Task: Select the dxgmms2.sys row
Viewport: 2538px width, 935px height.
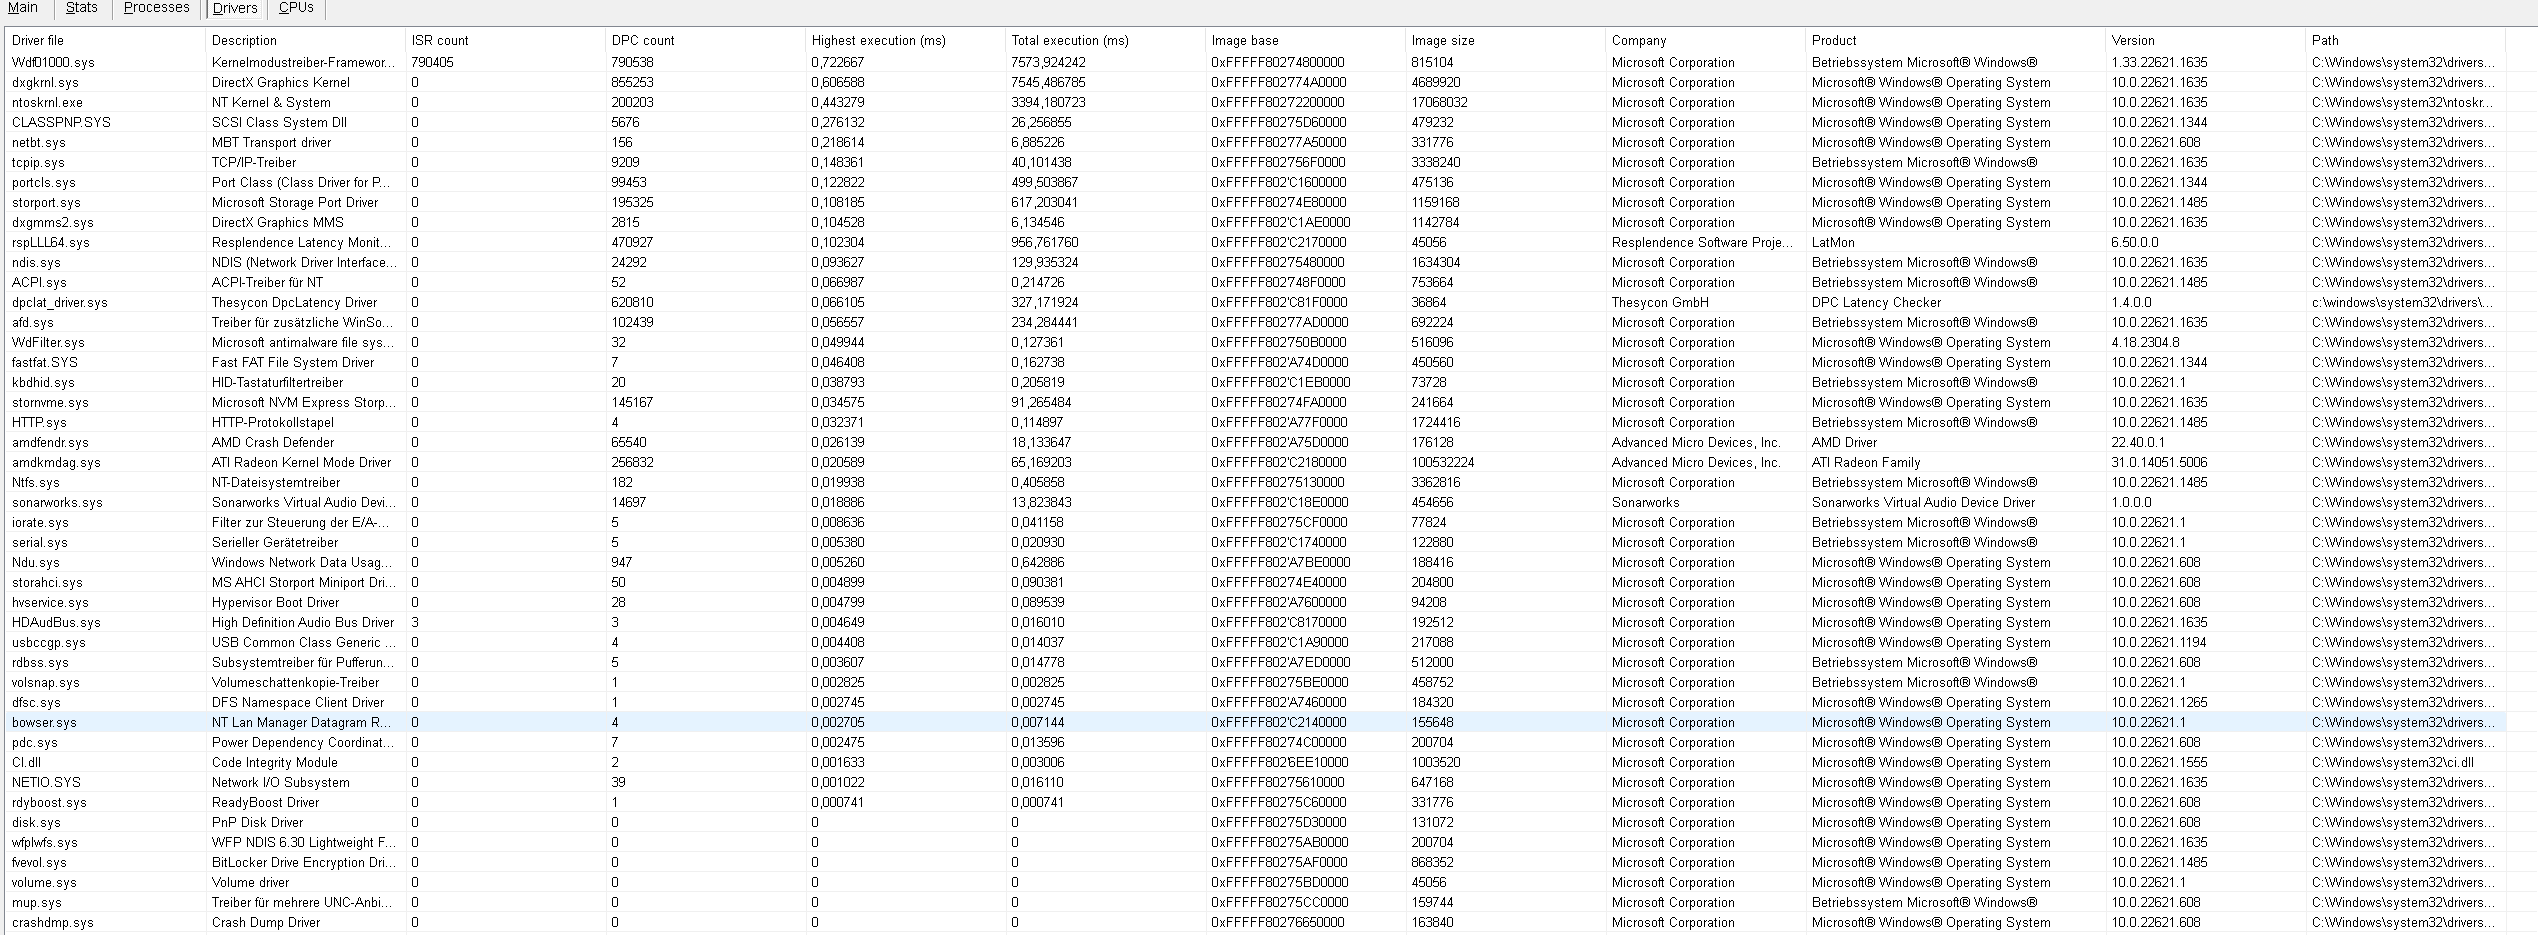Action: (1254, 222)
